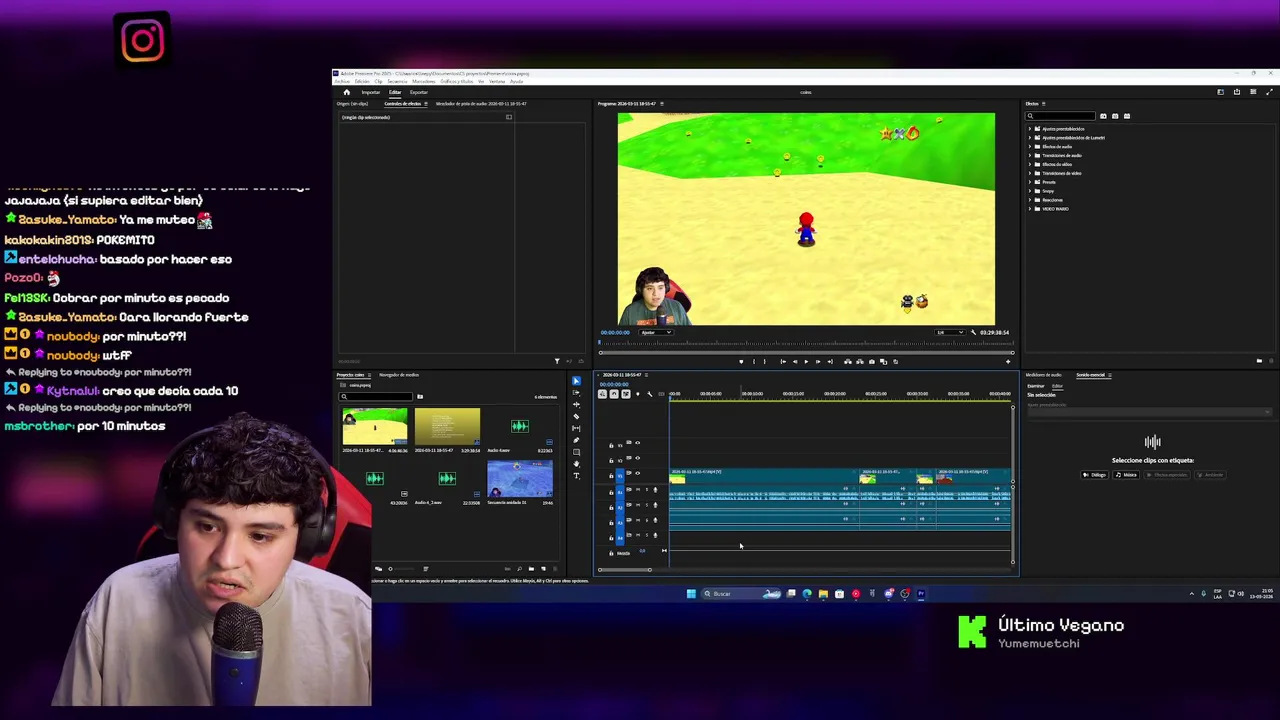Image resolution: width=1280 pixels, height=720 pixels.
Task: Select the Type text tool
Action: [576, 476]
